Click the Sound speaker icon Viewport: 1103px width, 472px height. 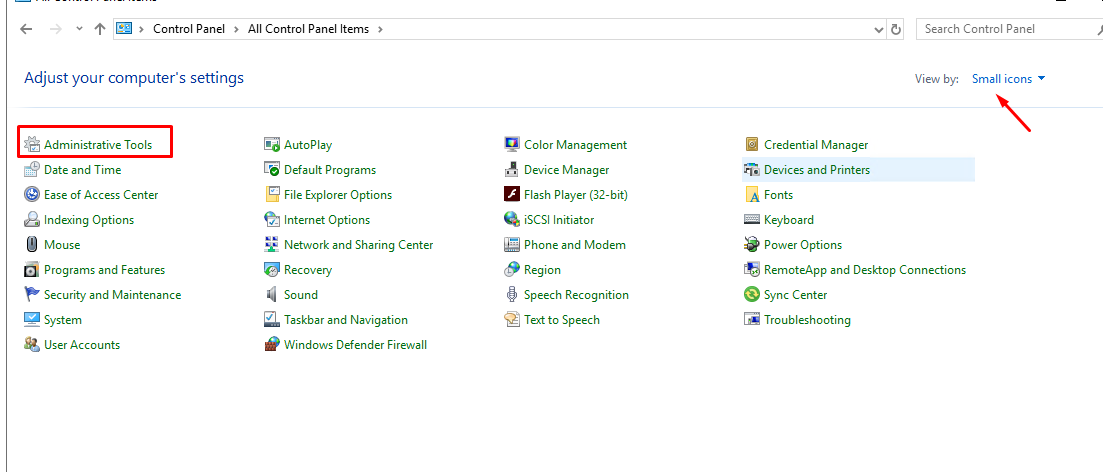coord(272,295)
